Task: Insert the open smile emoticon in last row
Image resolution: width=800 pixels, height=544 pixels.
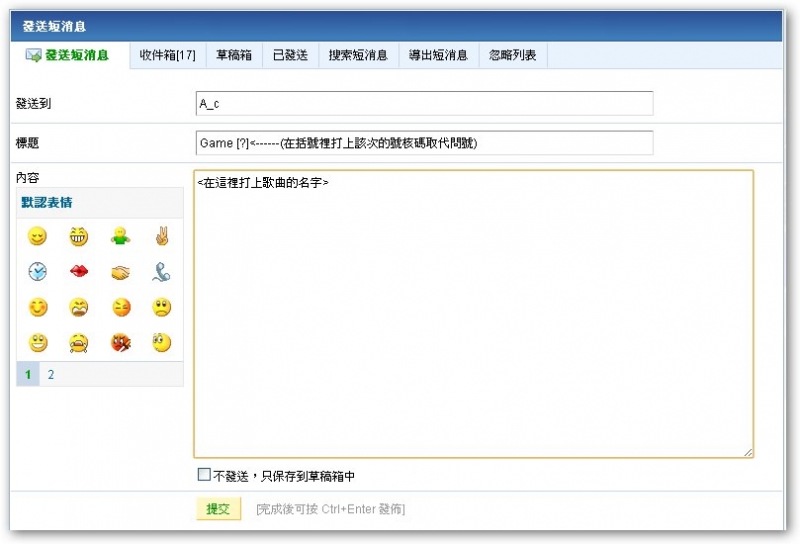Action: pyautogui.click(x=37, y=342)
